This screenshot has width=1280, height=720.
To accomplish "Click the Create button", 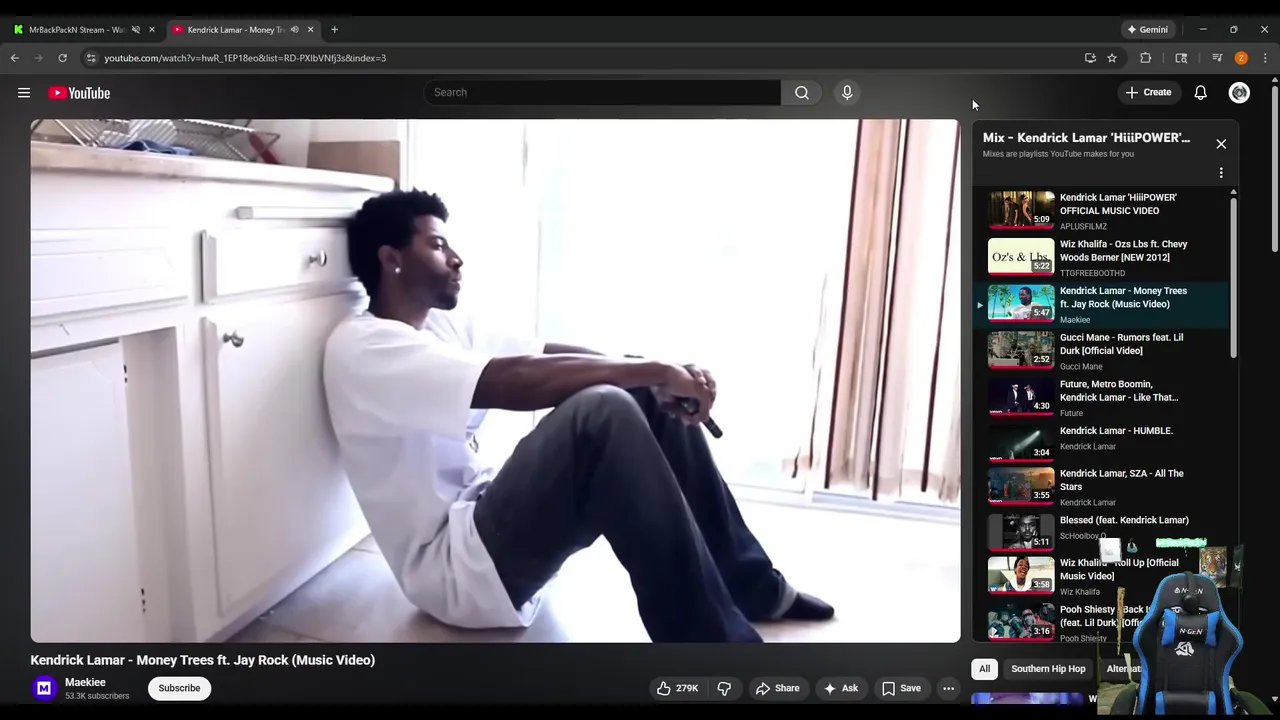I will [x=1148, y=92].
